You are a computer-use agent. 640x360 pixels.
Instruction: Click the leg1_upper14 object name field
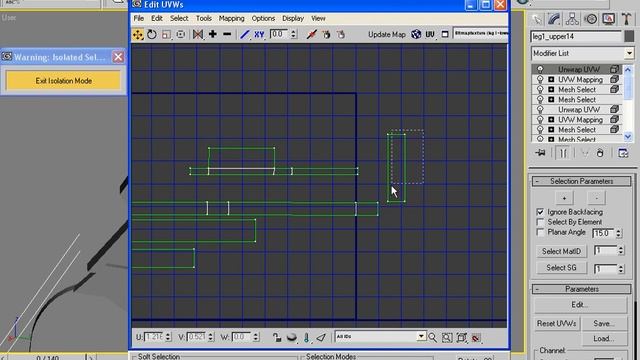coord(576,36)
